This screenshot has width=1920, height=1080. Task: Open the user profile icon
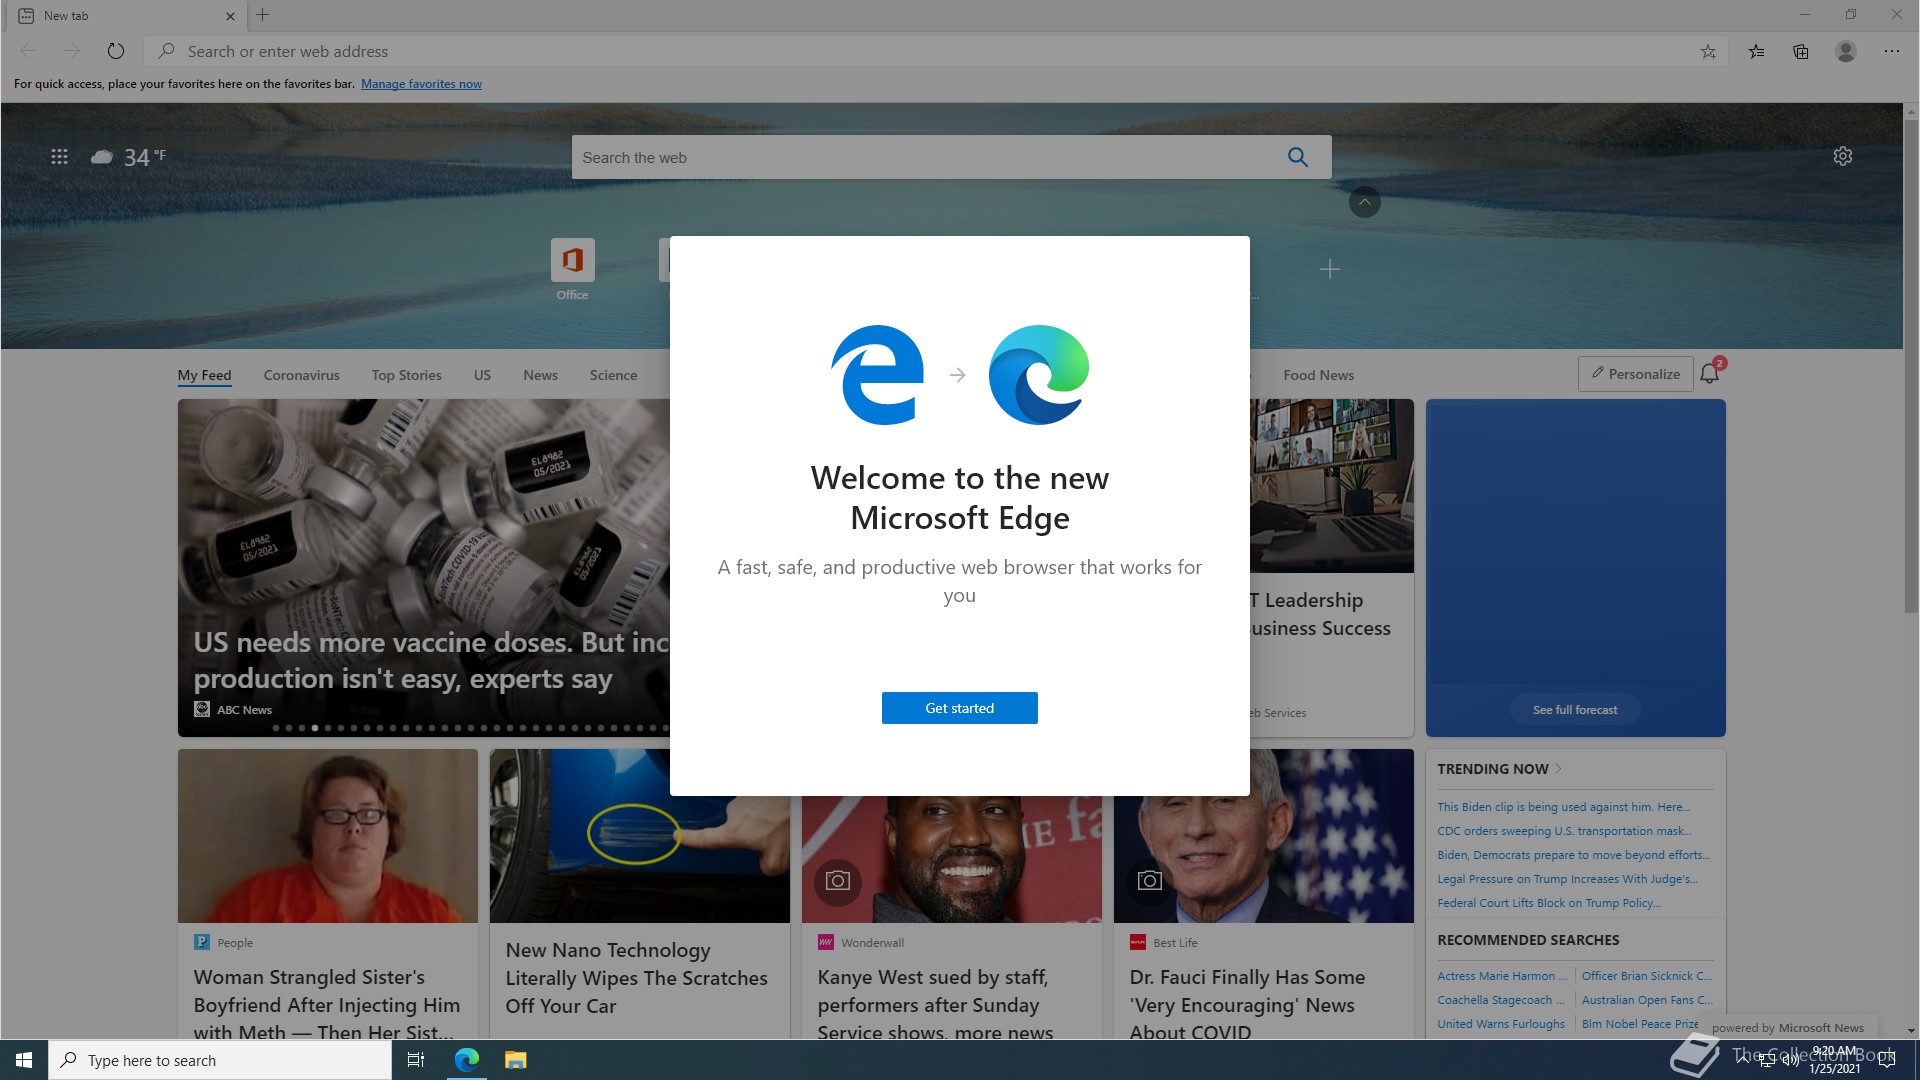1846,51
